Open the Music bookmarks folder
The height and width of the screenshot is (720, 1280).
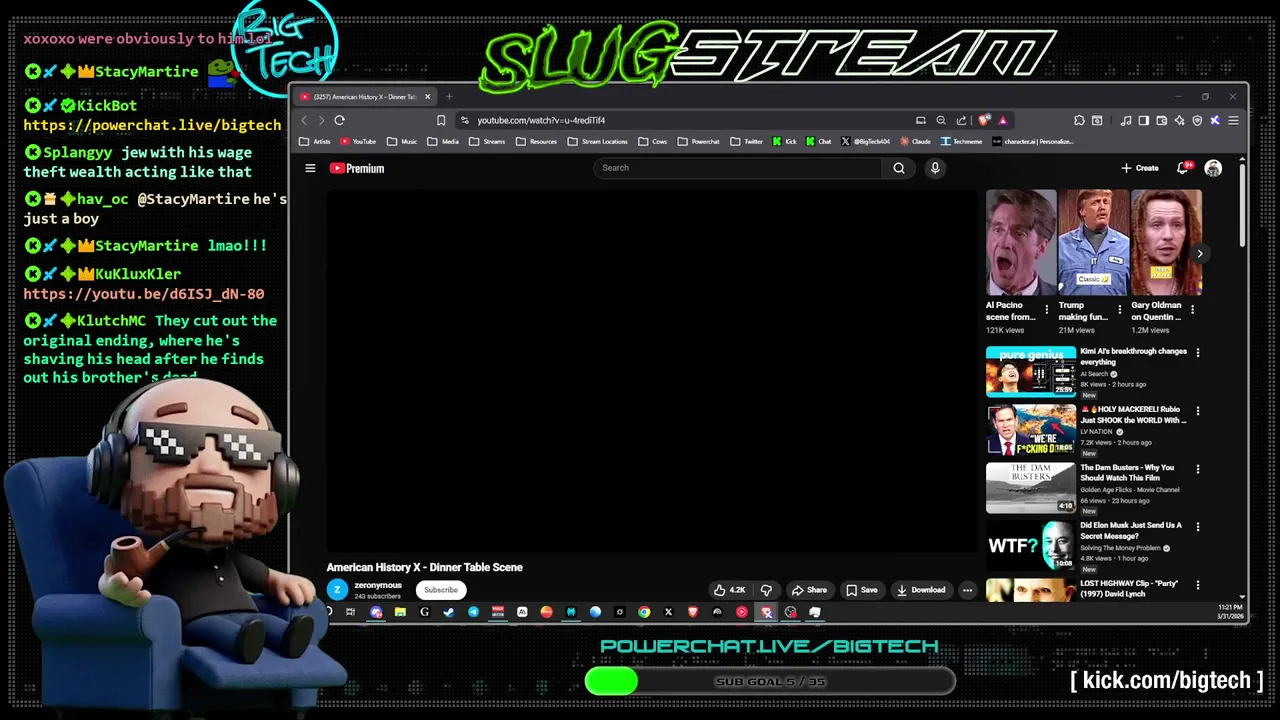pos(402,142)
